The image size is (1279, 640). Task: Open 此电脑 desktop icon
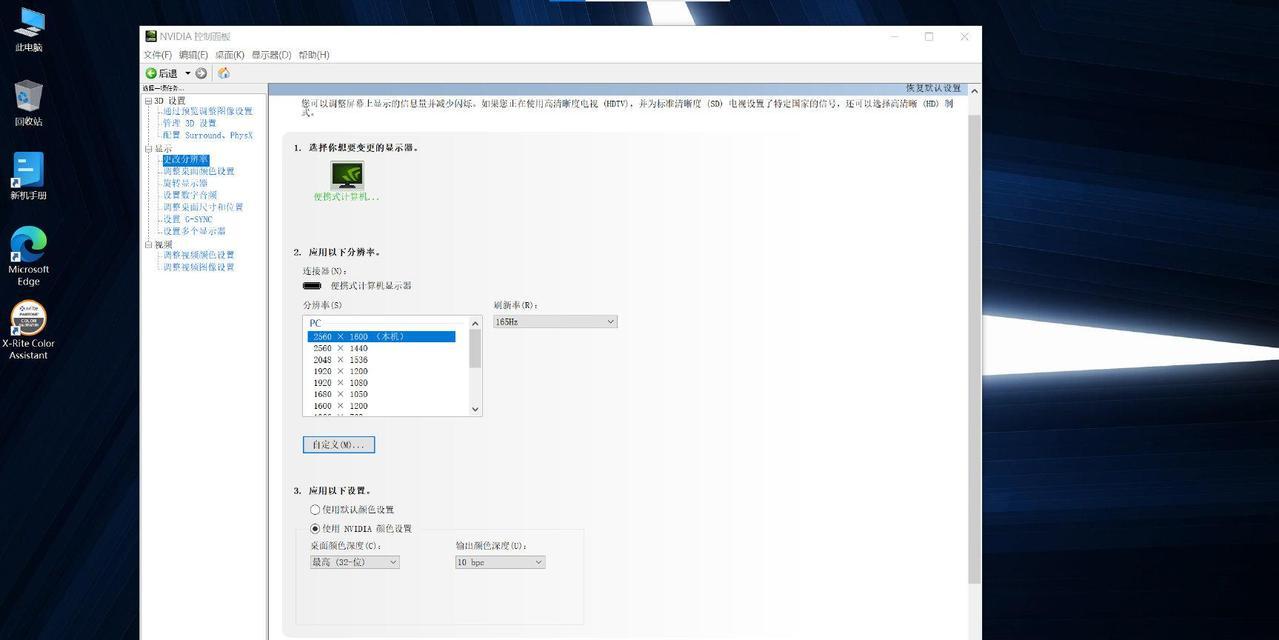(29, 30)
